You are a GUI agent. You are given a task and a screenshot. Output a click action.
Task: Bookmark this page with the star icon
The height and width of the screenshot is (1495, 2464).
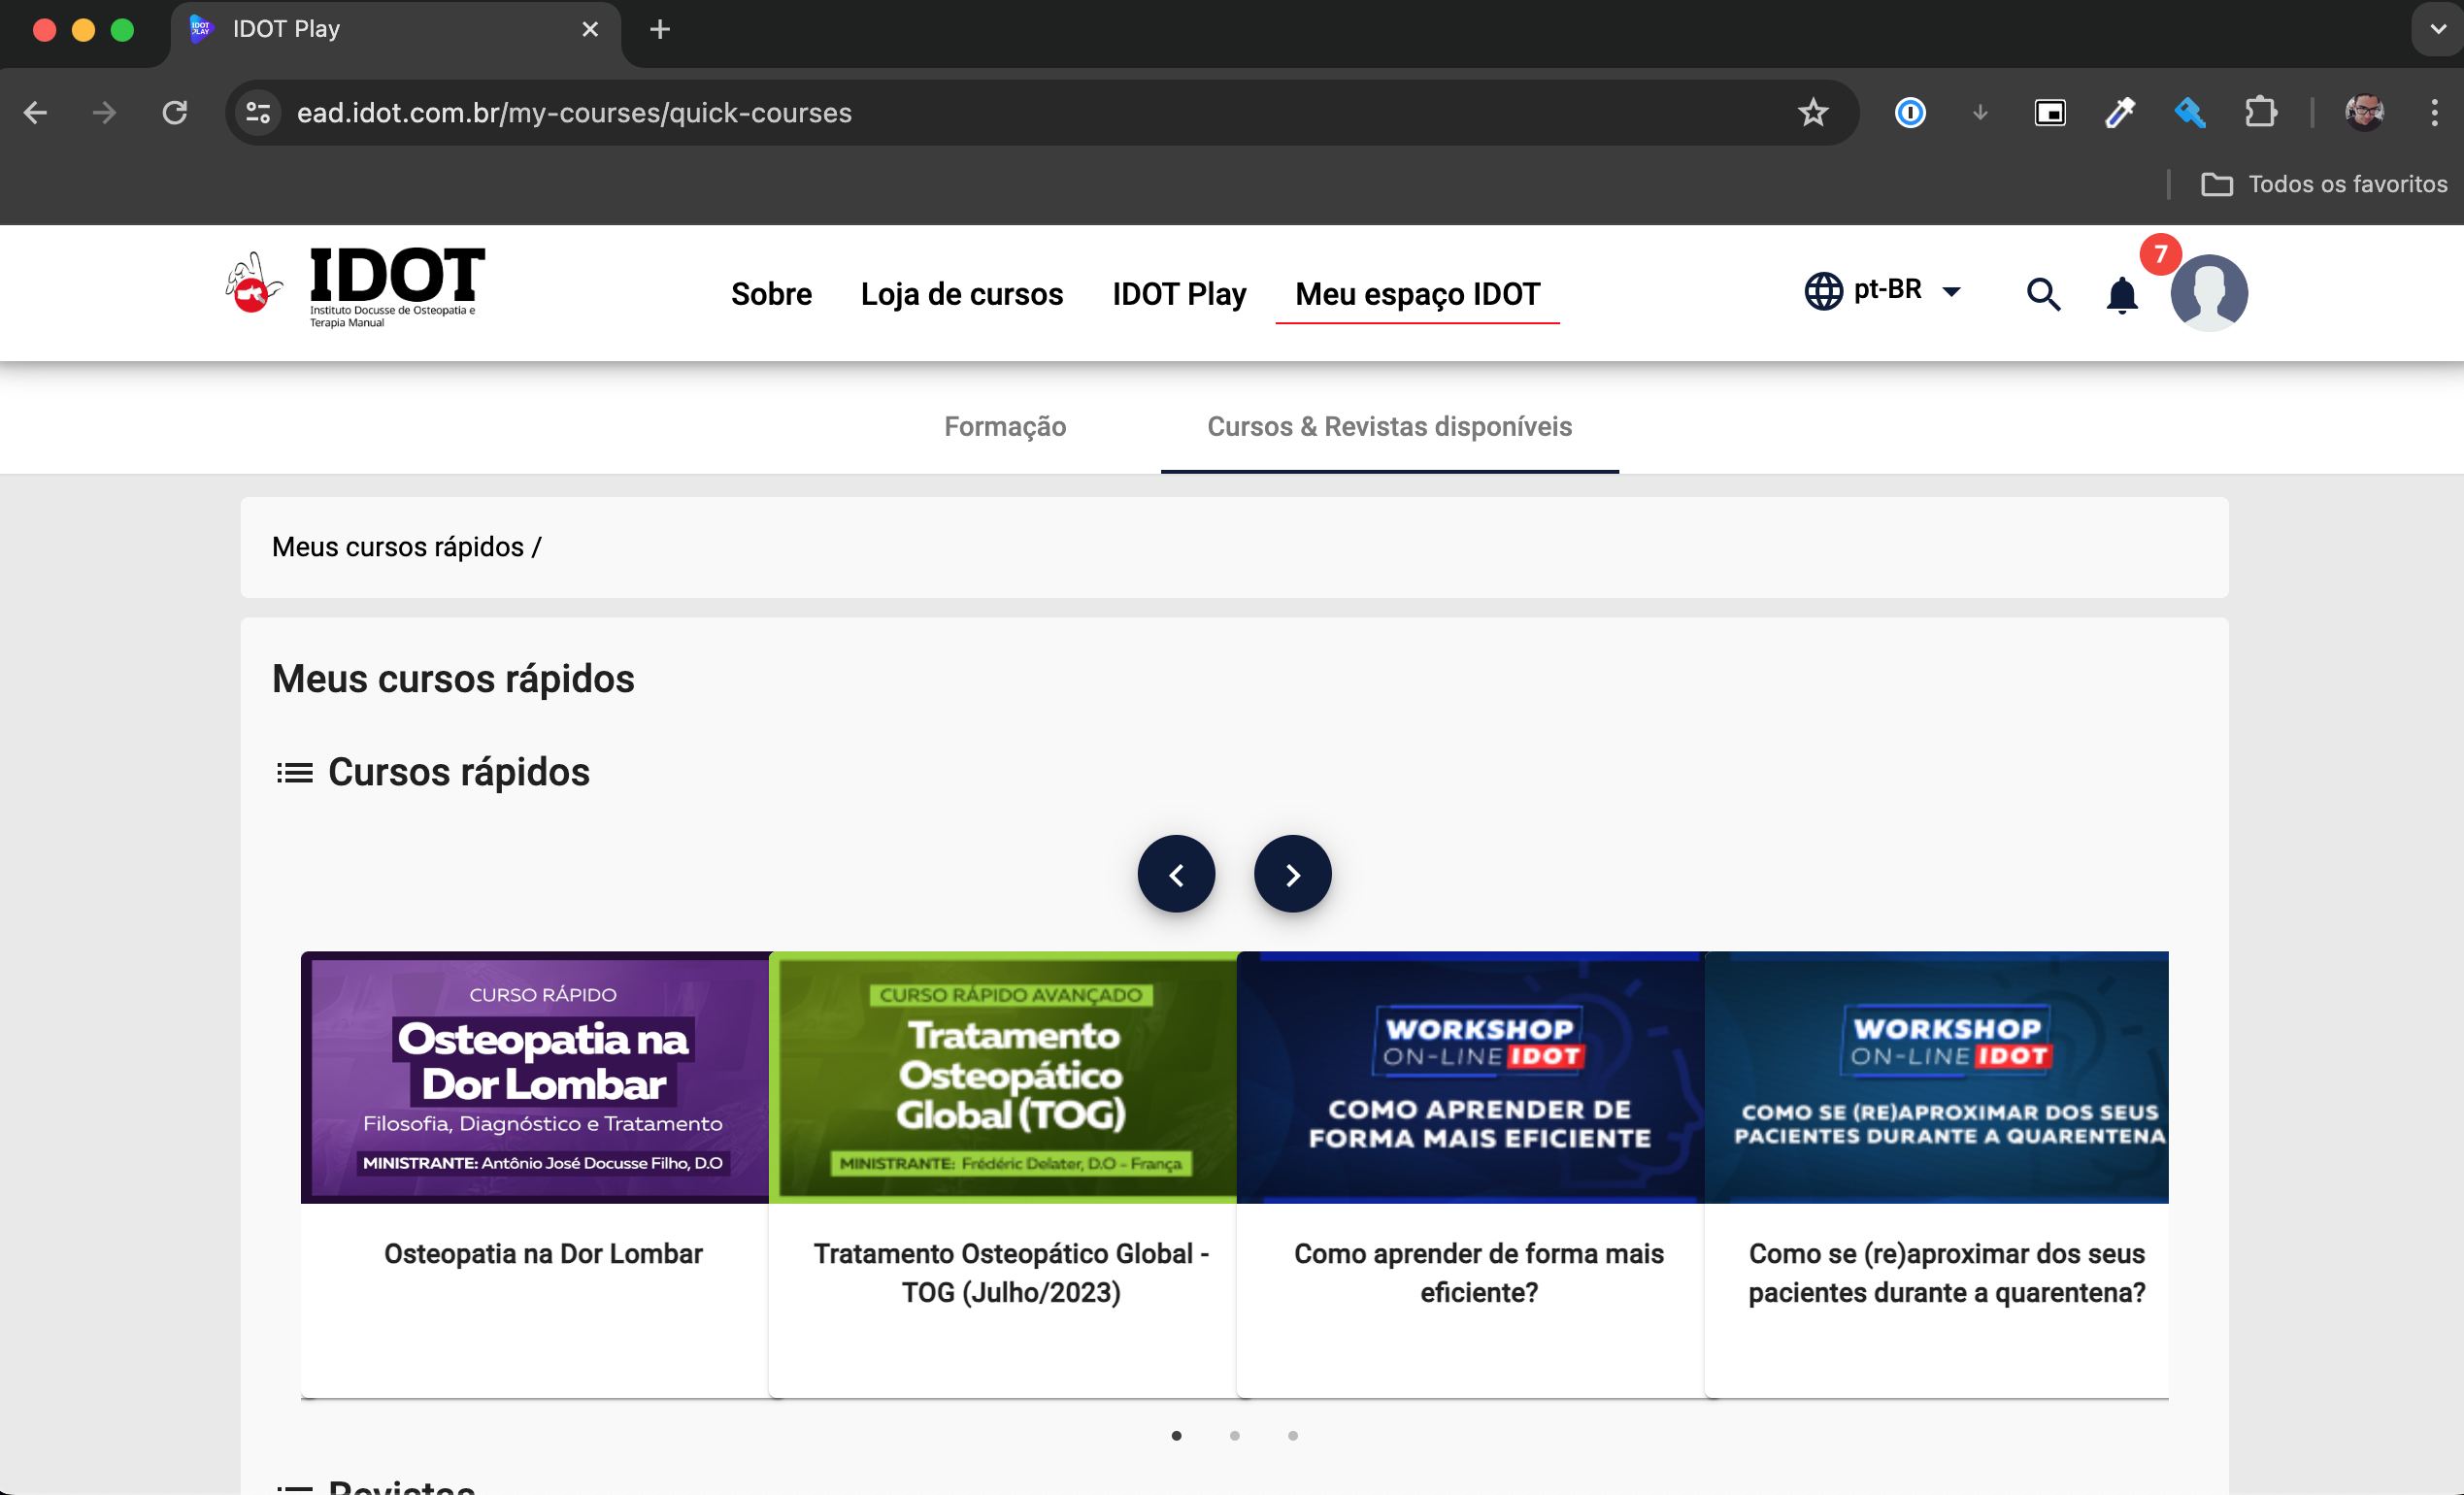tap(1813, 113)
